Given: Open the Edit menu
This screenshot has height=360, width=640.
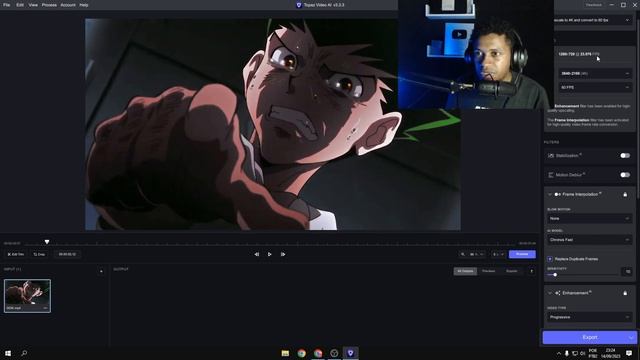Looking at the screenshot, I should pos(20,5).
